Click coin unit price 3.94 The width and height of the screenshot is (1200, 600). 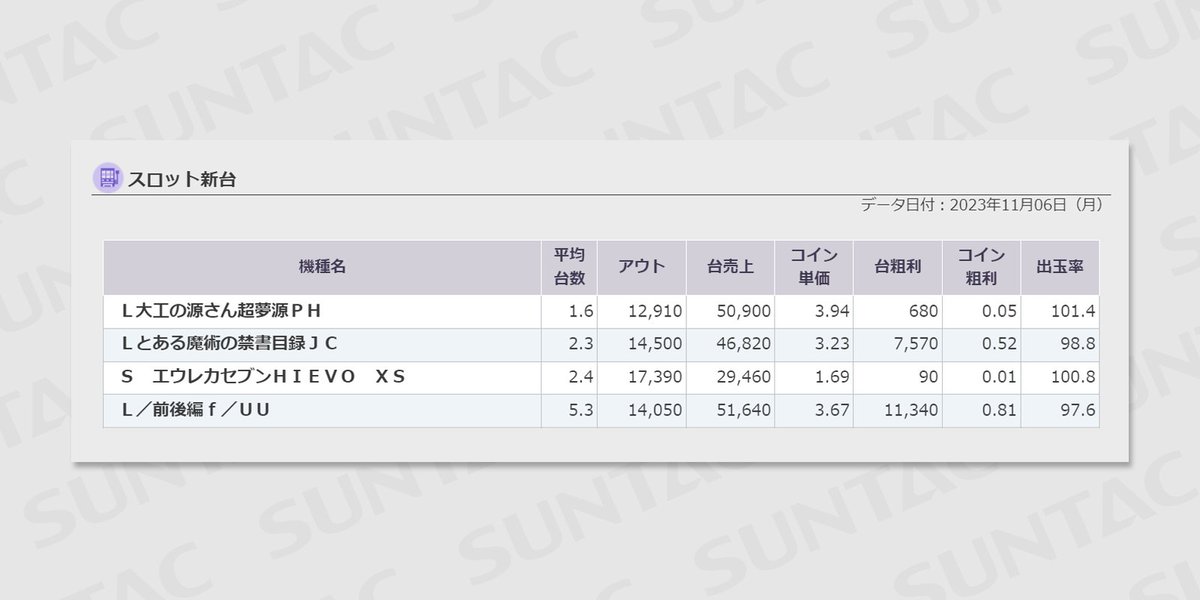(832, 311)
